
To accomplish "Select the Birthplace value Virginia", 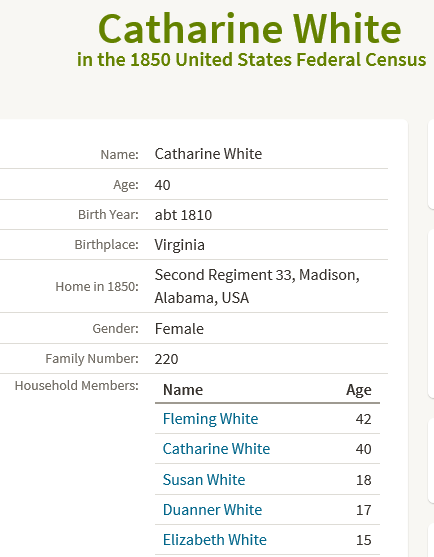I will [179, 245].
